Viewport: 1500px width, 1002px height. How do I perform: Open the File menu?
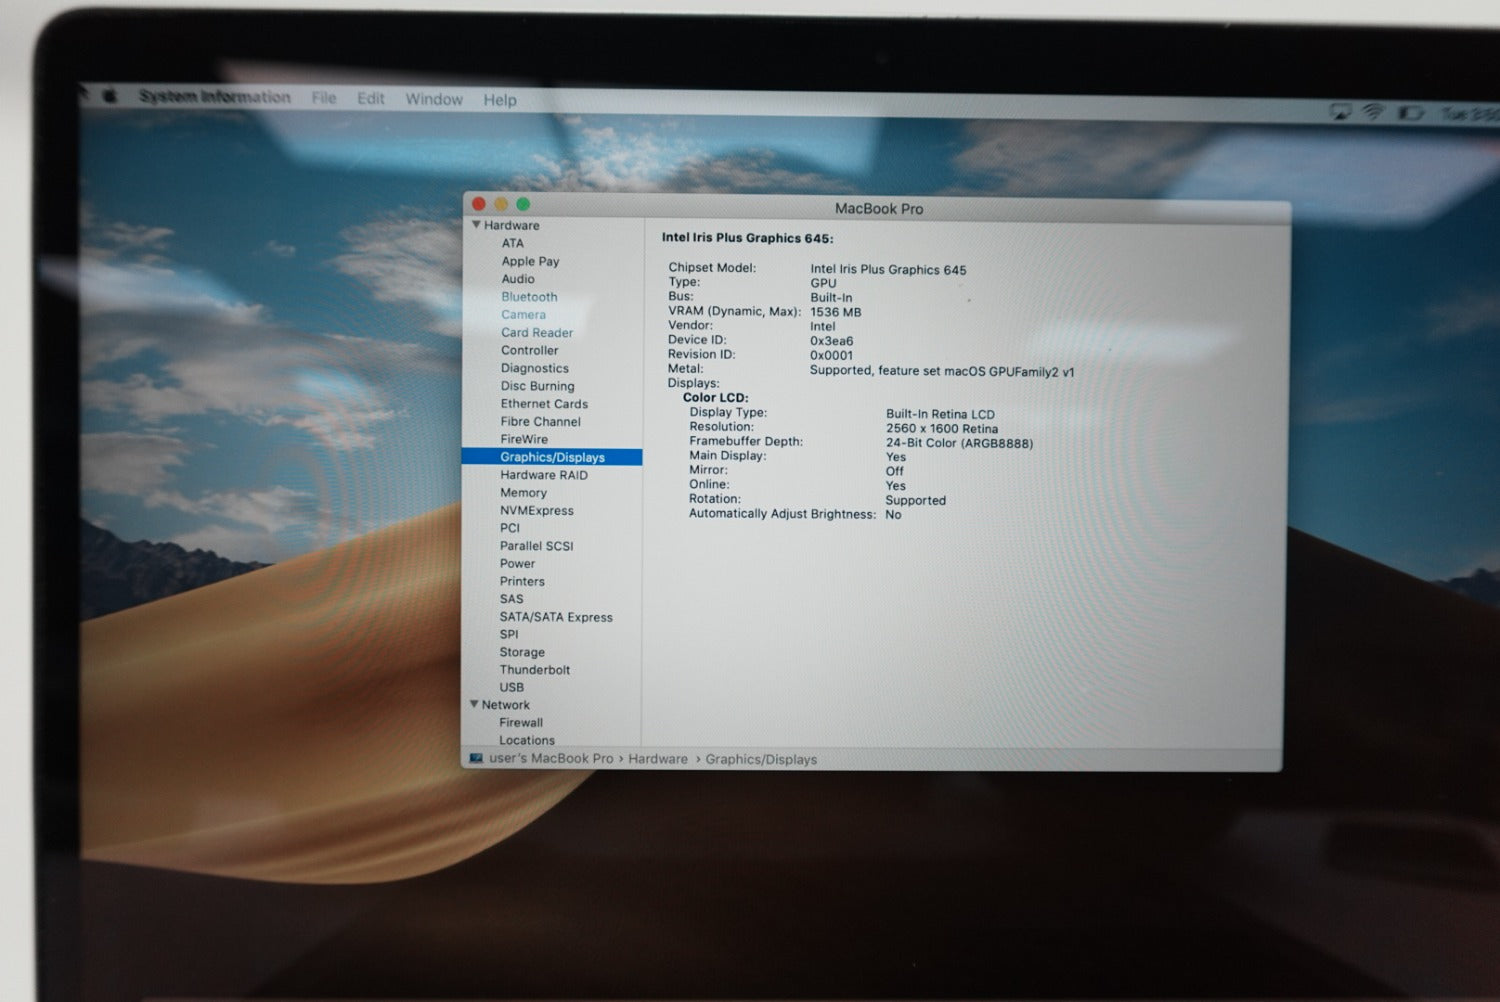pos(324,98)
